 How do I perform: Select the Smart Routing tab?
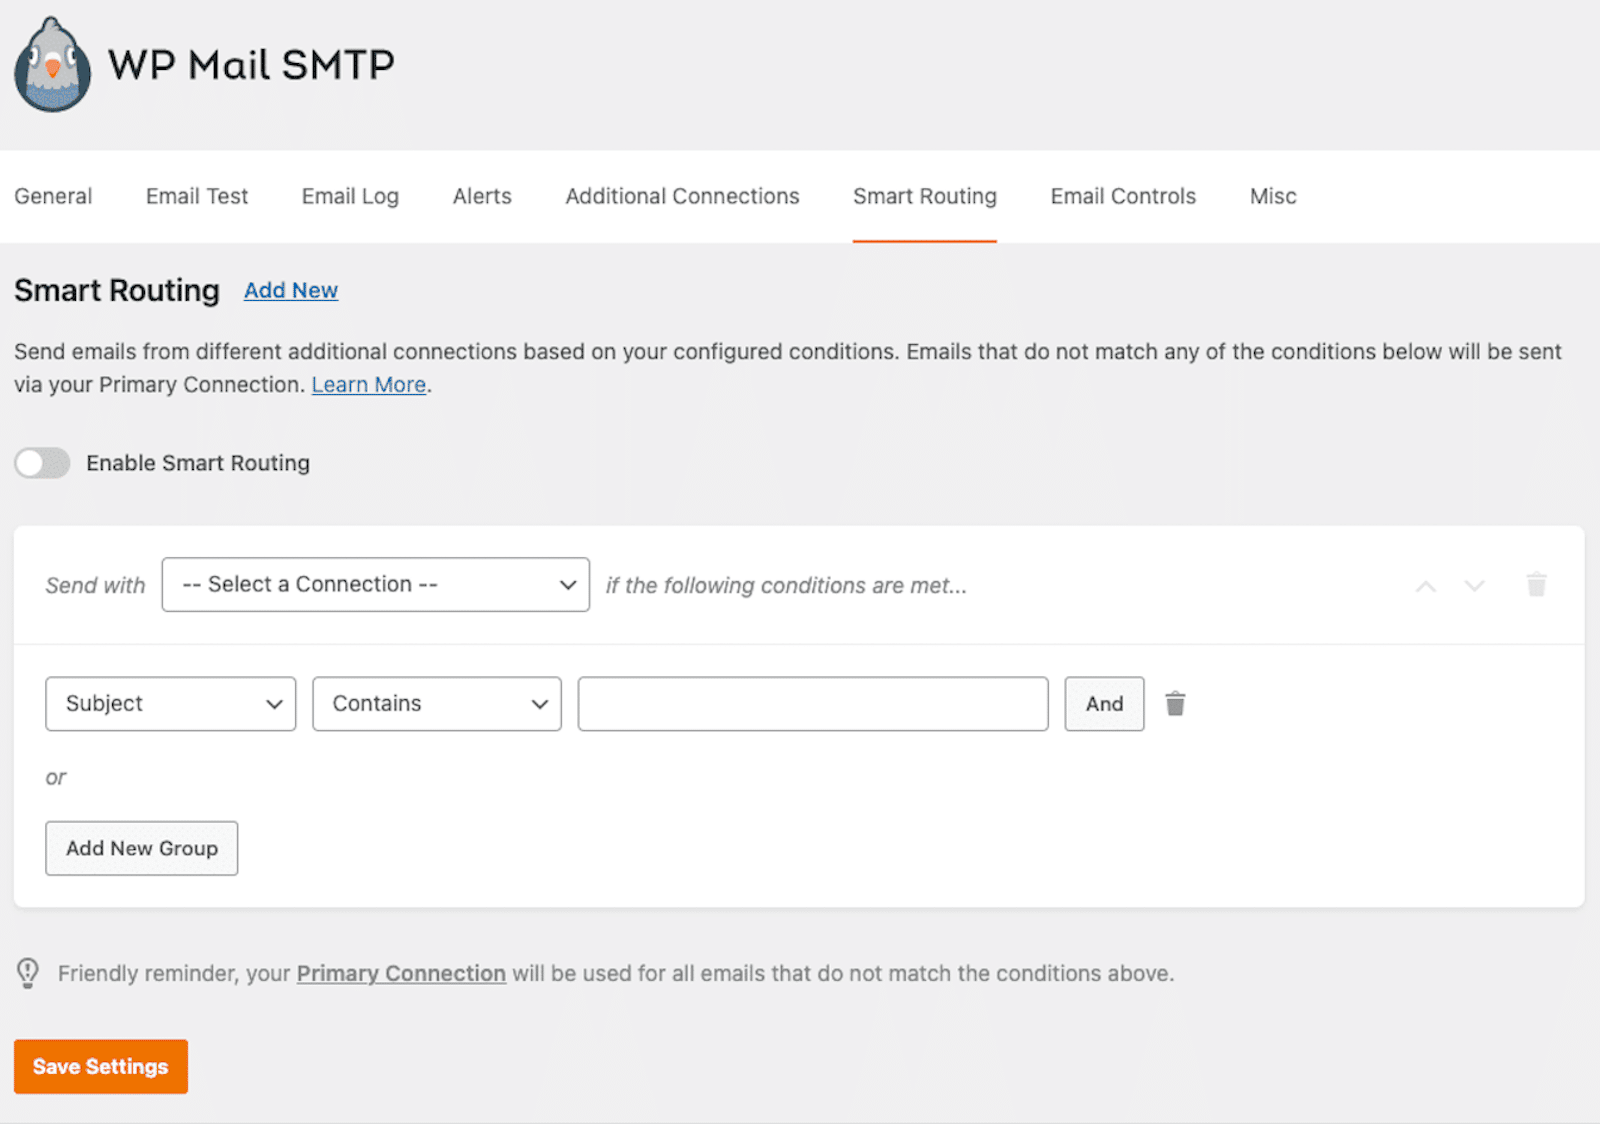tap(925, 196)
